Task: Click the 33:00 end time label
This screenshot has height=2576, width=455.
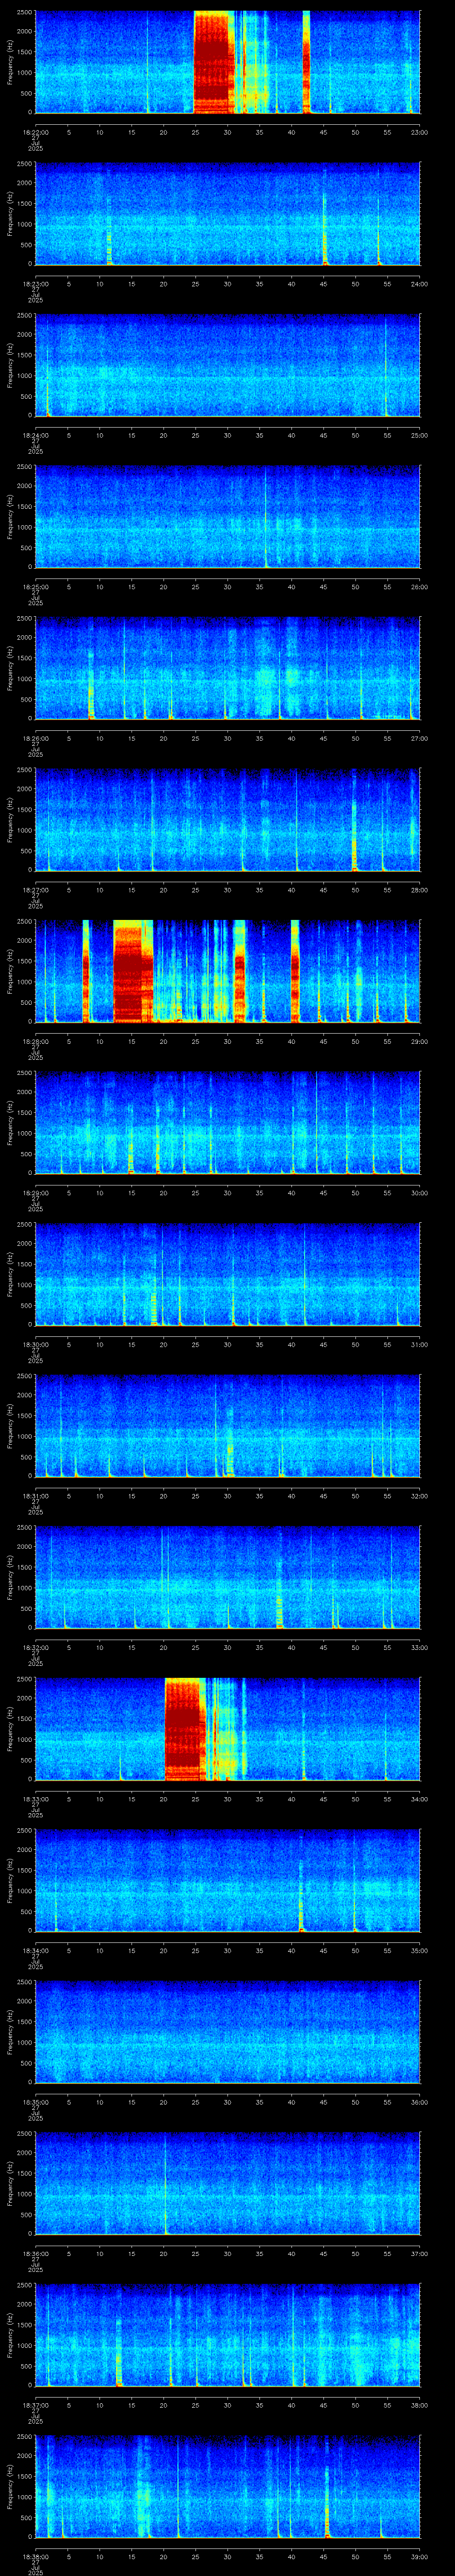Action: coord(420,1647)
